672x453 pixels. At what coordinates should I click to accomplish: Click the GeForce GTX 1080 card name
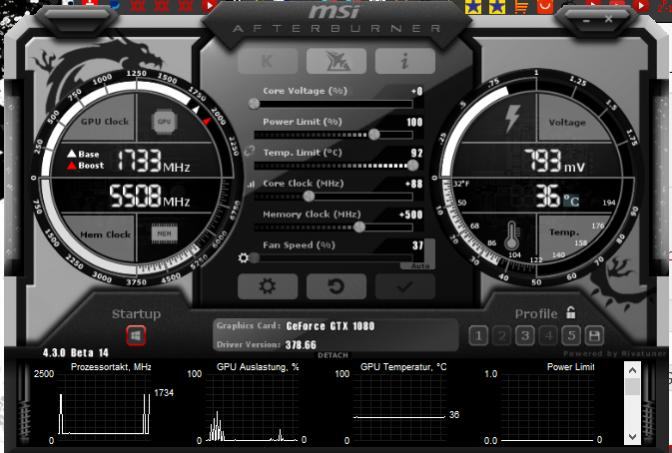tap(330, 326)
